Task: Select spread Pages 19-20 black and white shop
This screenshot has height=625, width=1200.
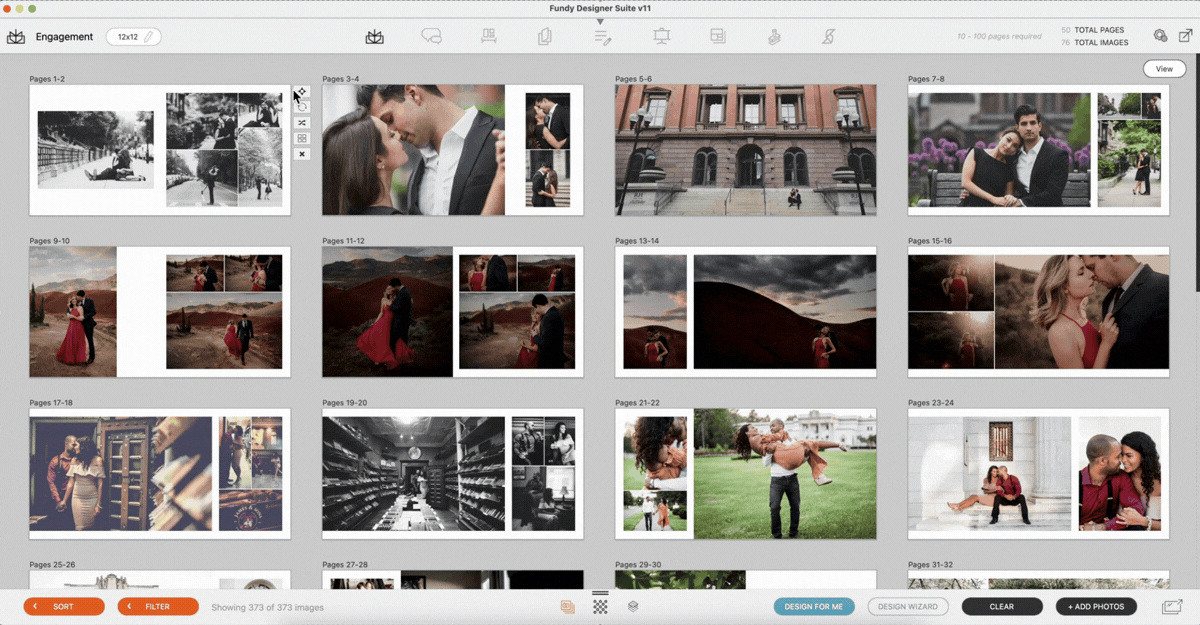Action: [453, 474]
